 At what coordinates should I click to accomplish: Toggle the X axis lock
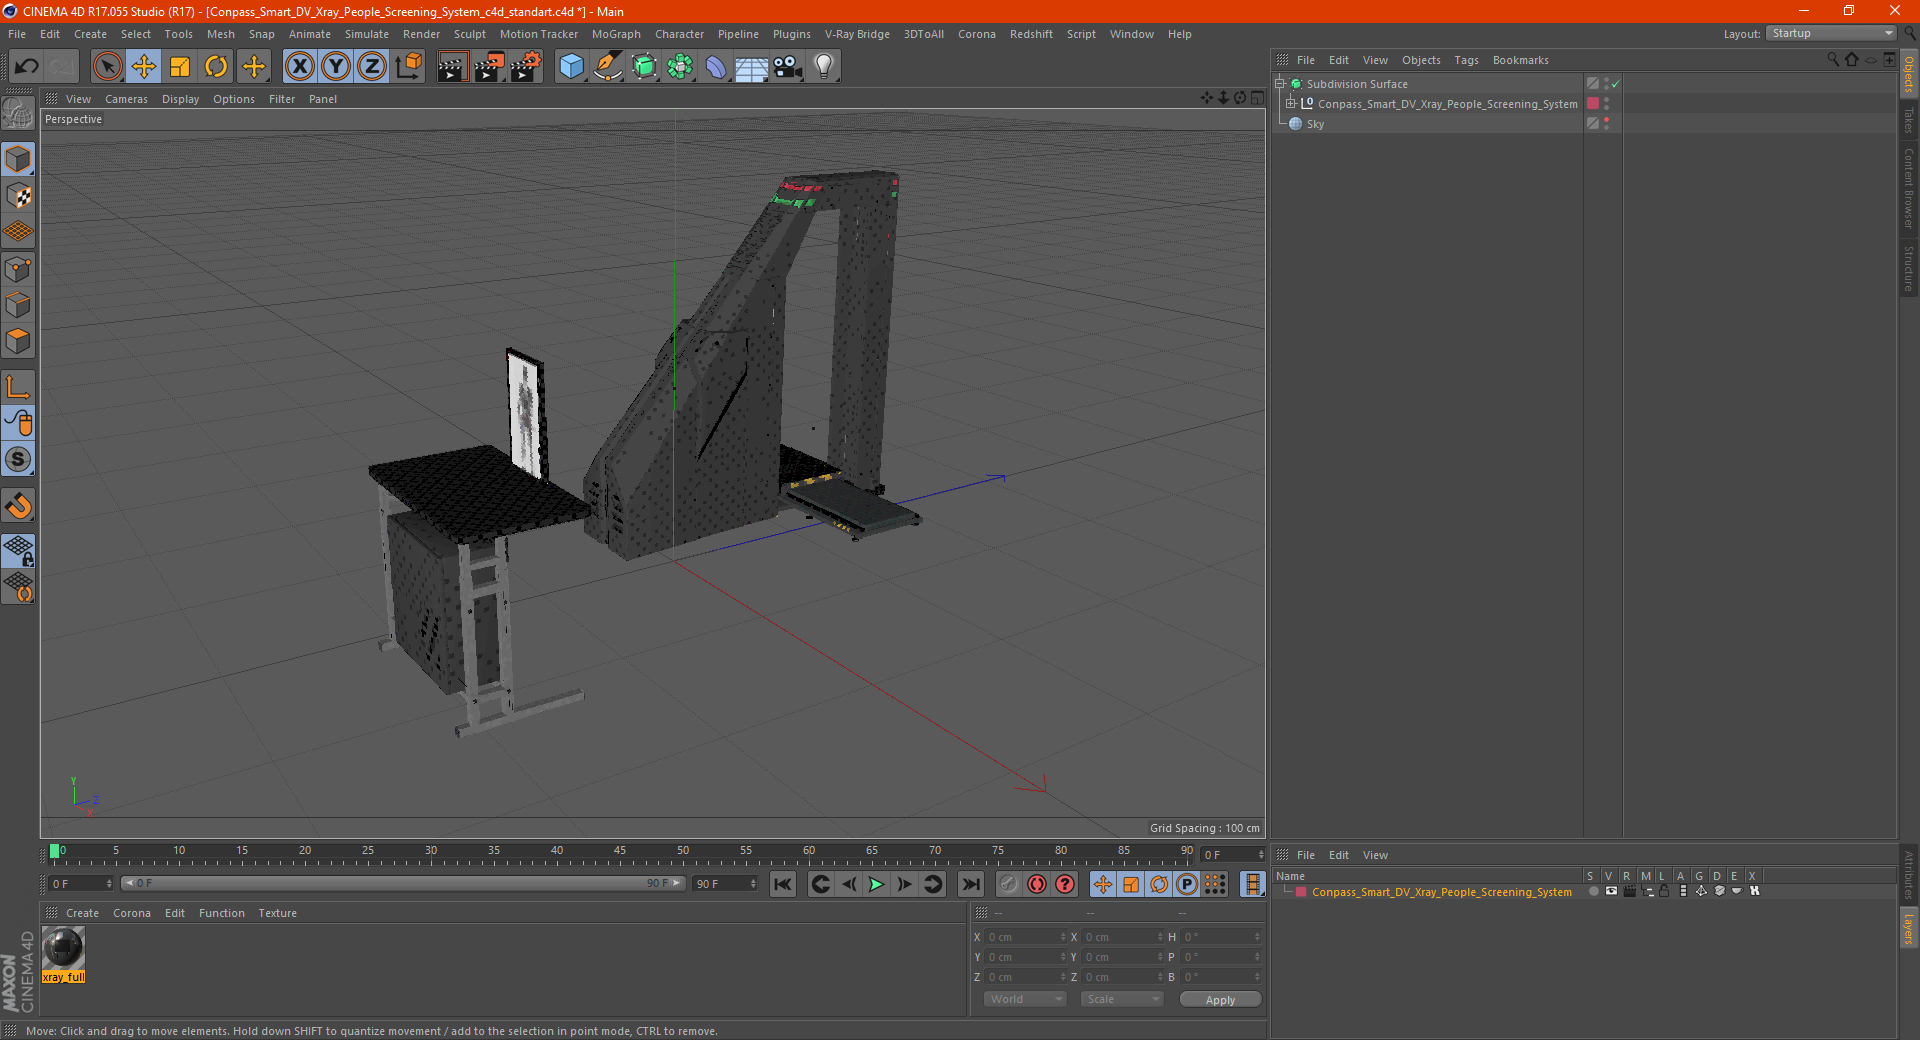pyautogui.click(x=299, y=67)
